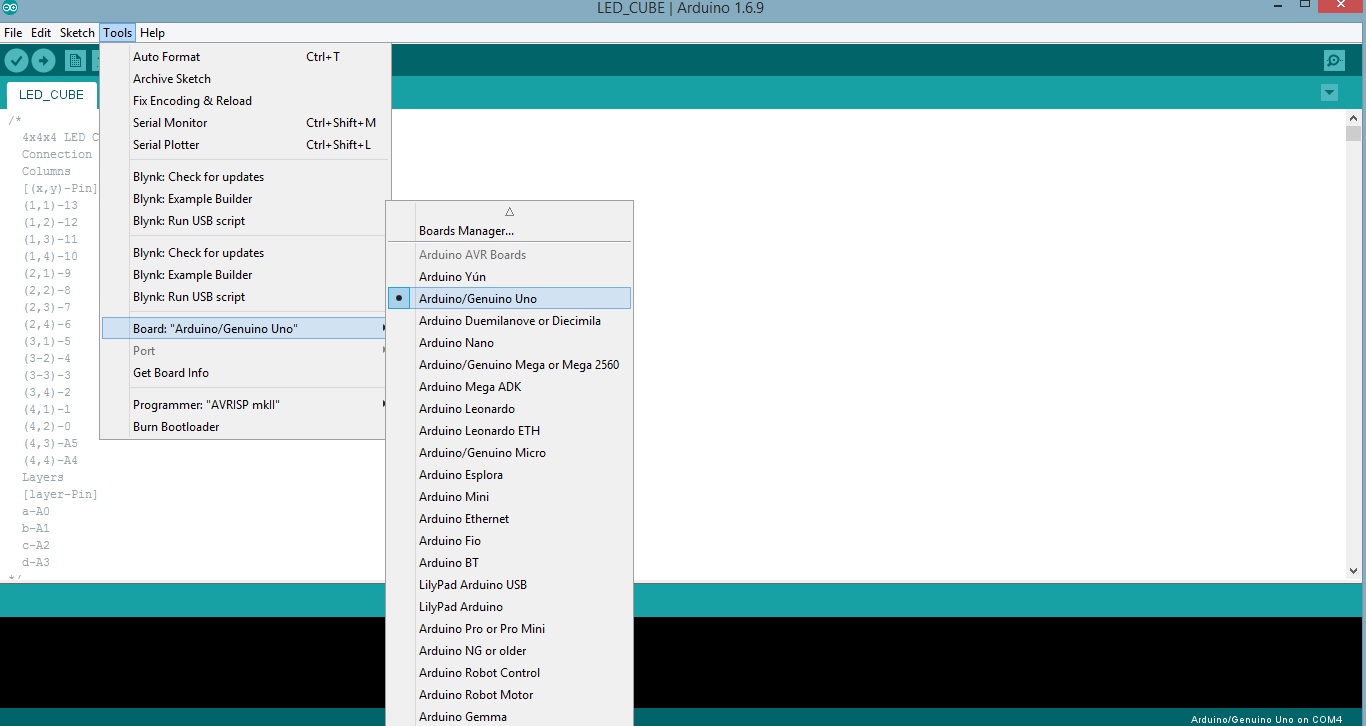
Task: Click second Blynk: Check for updates
Action: click(244, 253)
